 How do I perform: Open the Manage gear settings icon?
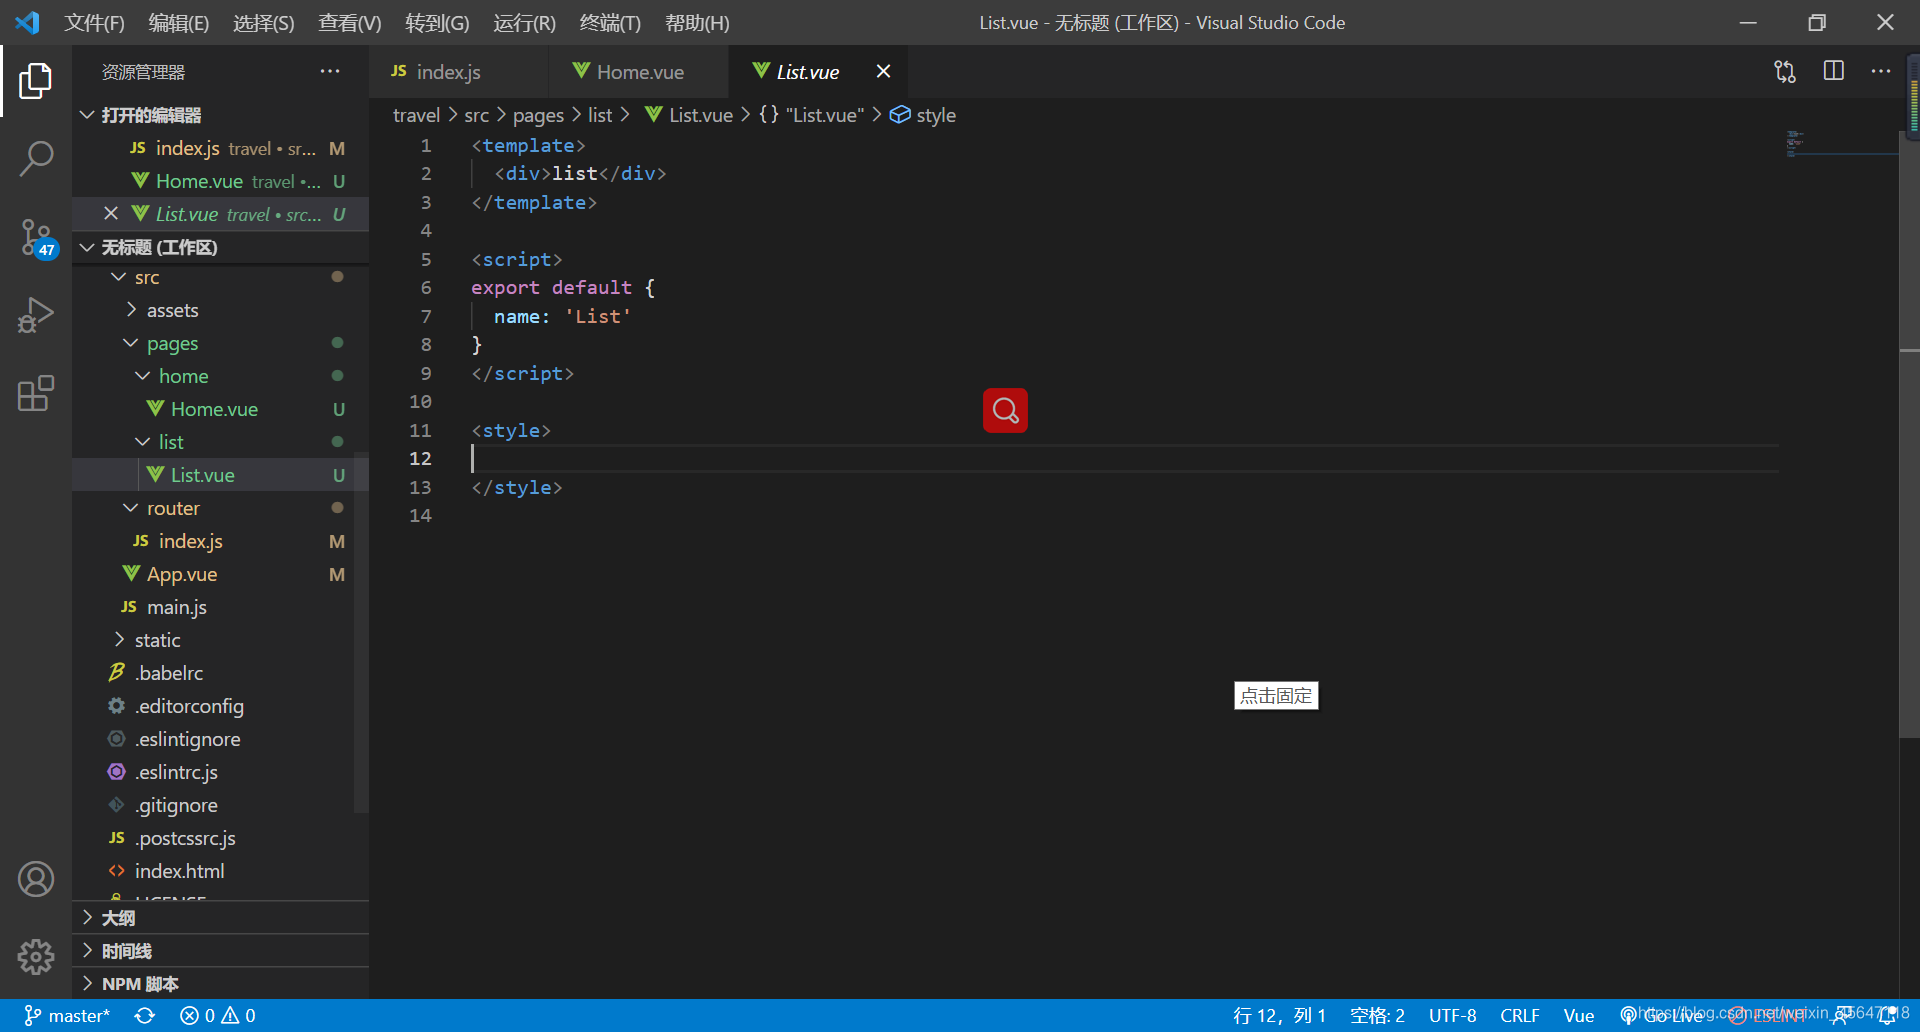tap(36, 957)
